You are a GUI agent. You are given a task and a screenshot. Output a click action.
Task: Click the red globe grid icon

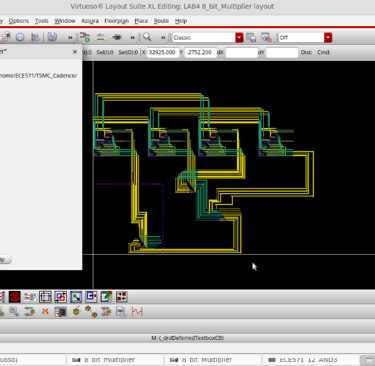click(15, 297)
